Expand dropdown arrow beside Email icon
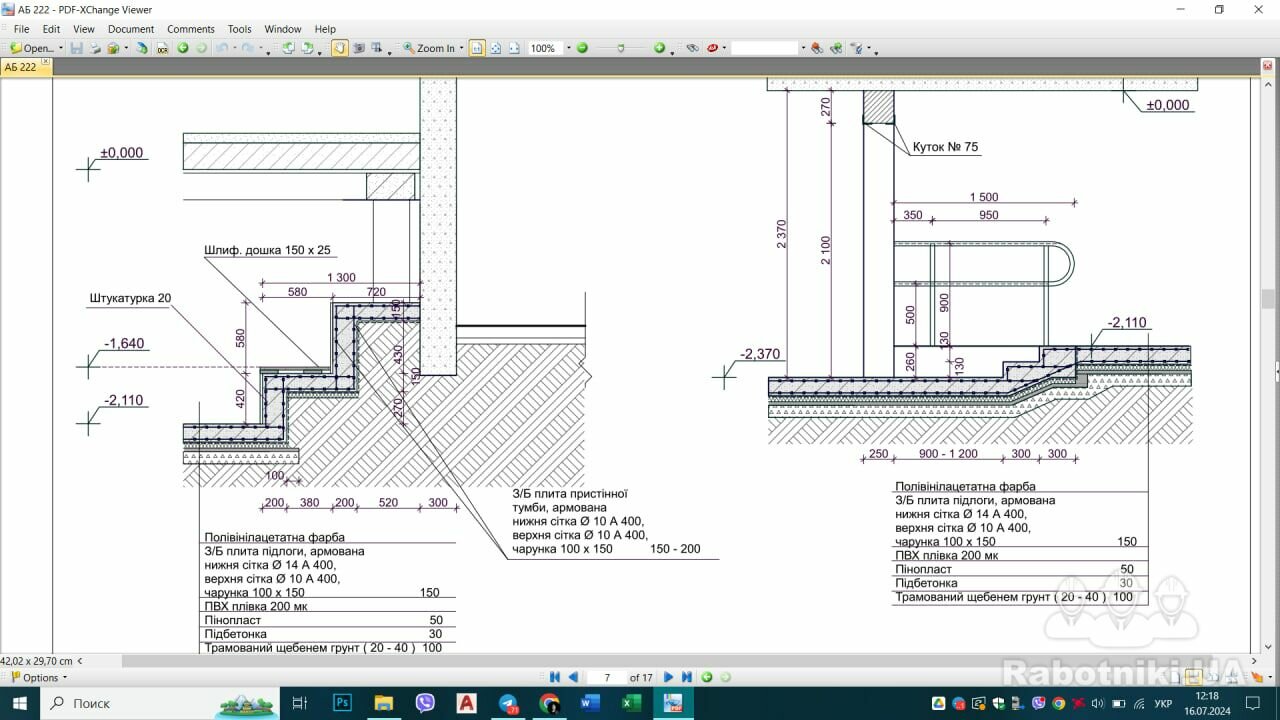The image size is (1280, 720). 126,48
